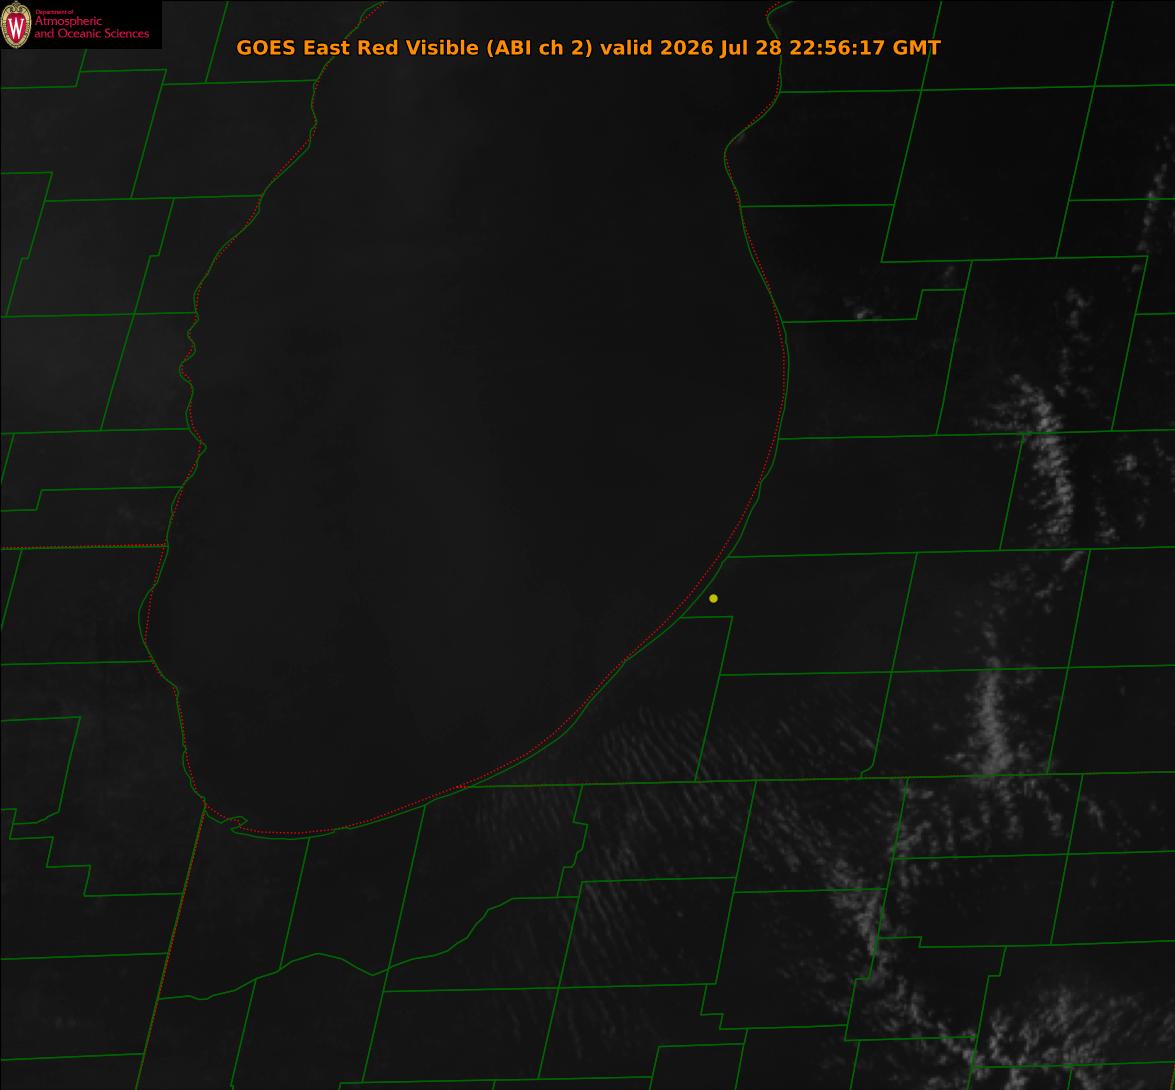Viewport: 1175px width, 1090px height.
Task: Click the GOES East Red Visible title
Action: click(357, 47)
